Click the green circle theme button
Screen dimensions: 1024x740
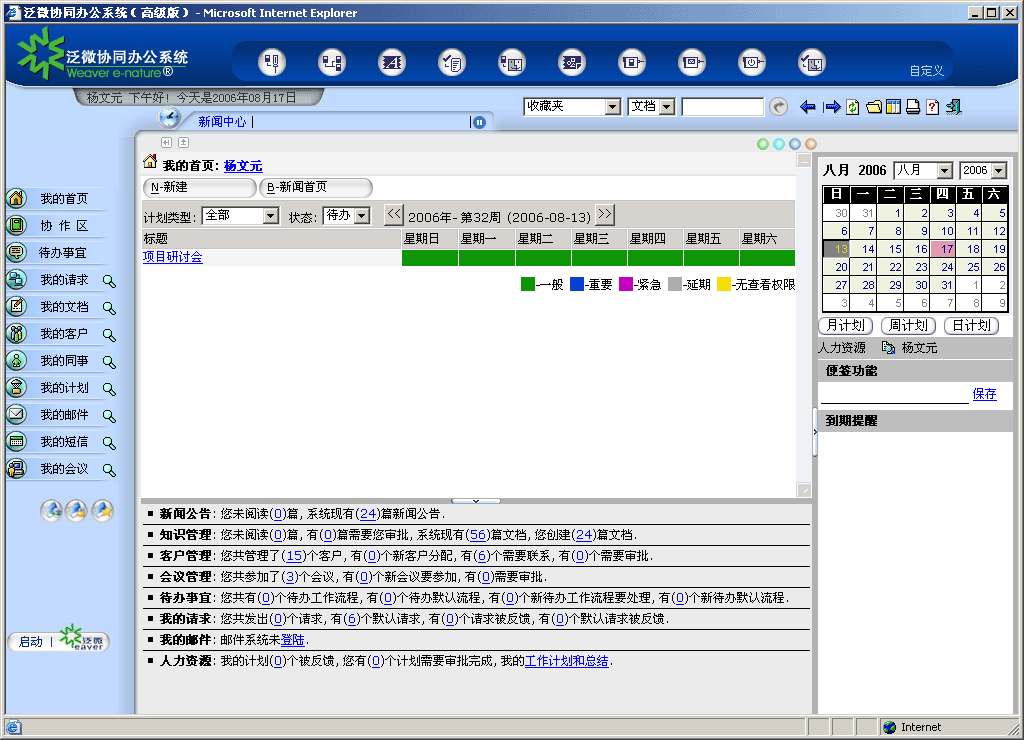[x=763, y=144]
